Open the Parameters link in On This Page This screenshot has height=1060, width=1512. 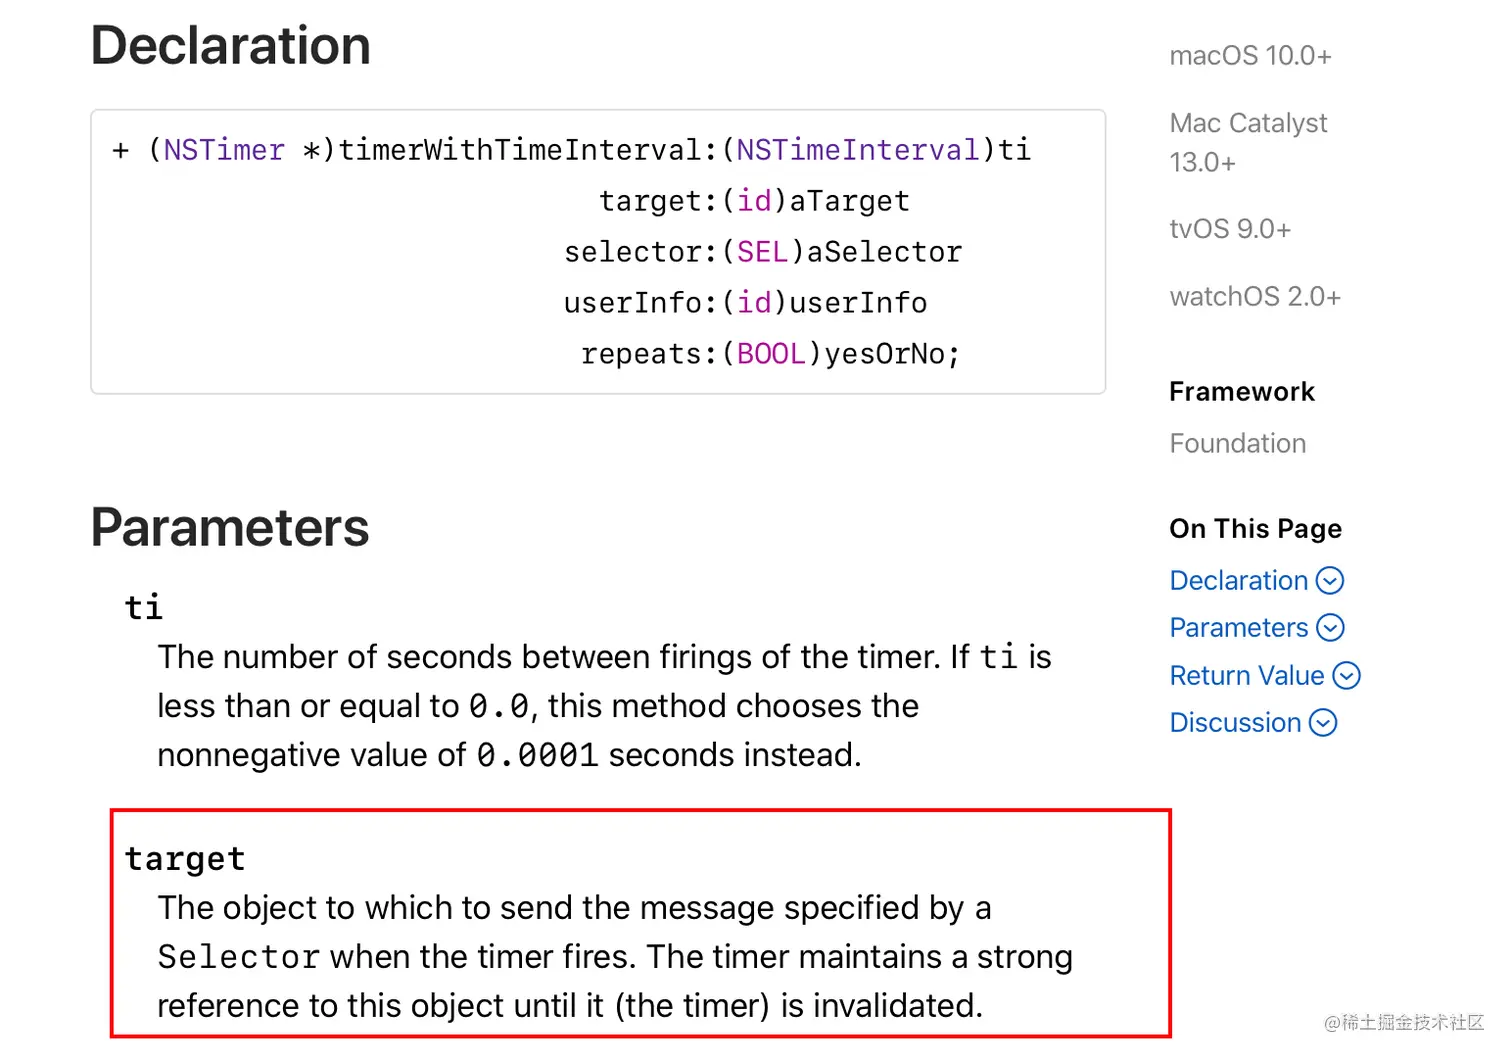point(1238,628)
